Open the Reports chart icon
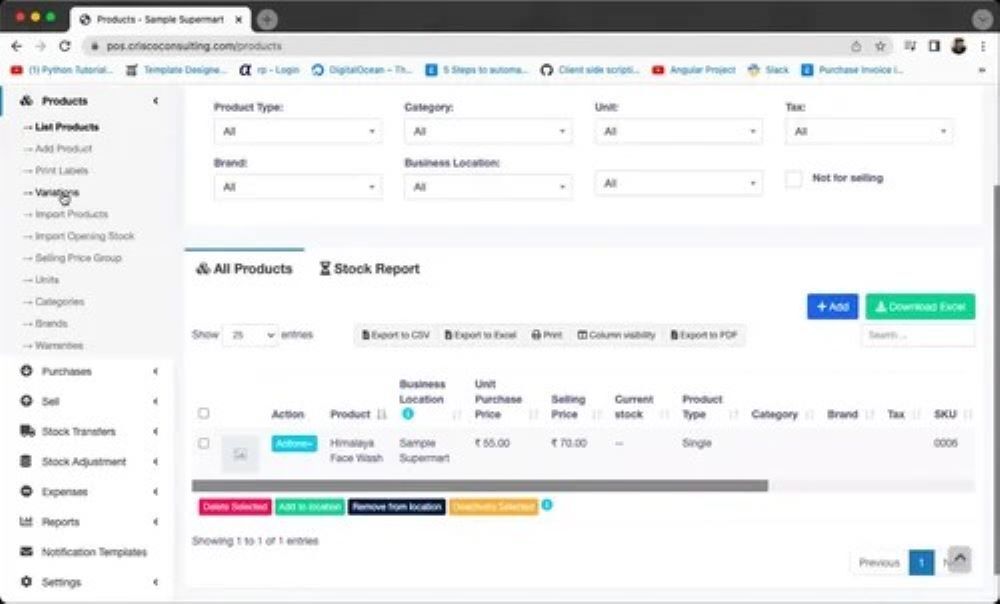 [x=27, y=521]
